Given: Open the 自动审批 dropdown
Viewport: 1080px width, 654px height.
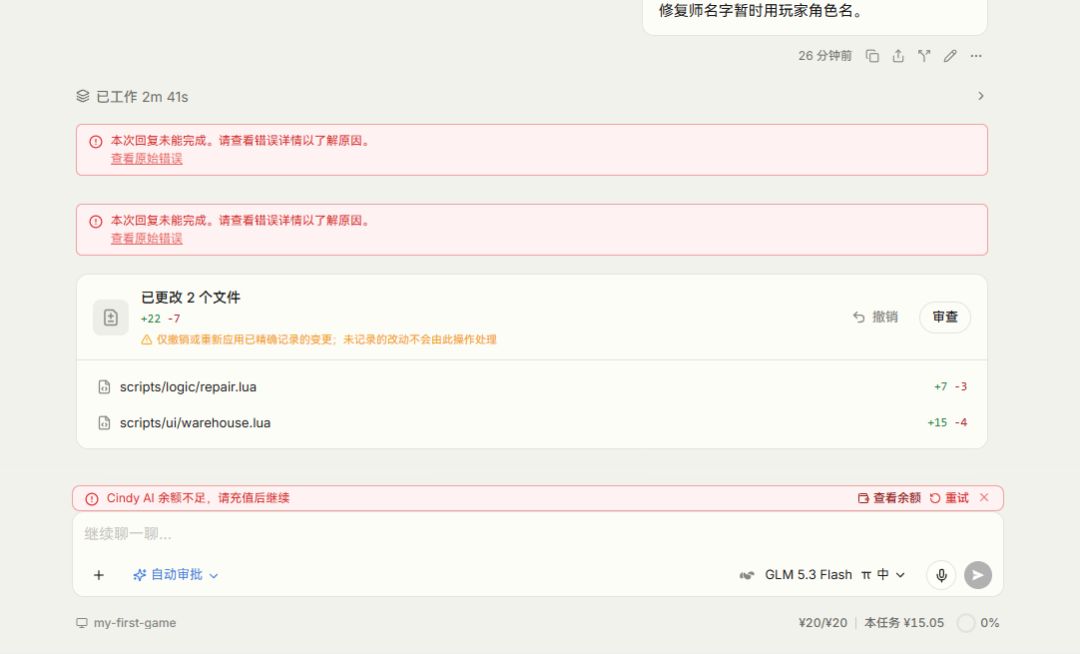Looking at the screenshot, I should coord(176,575).
